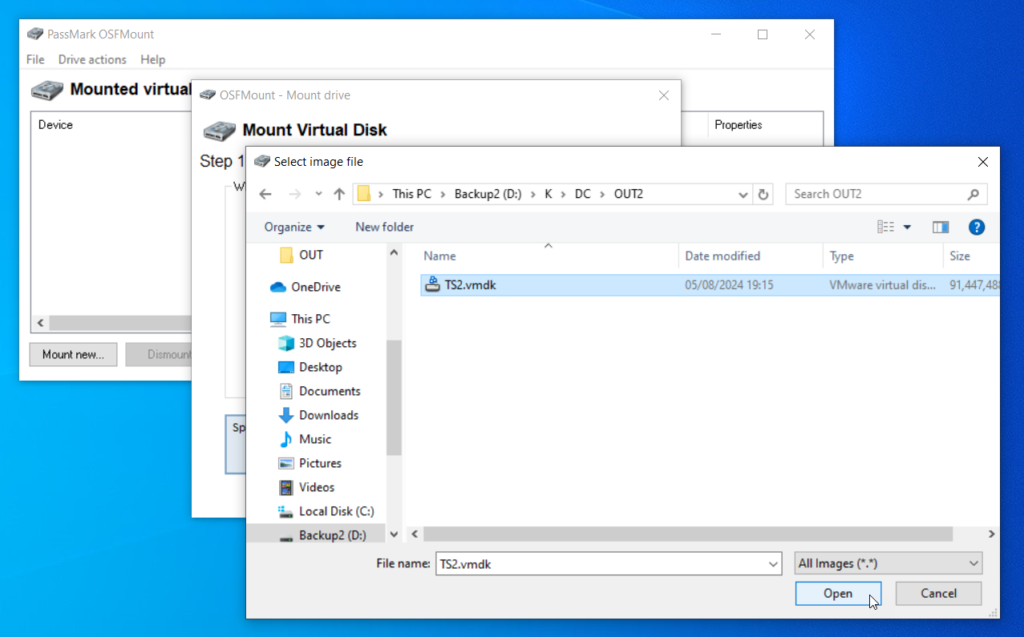
Task: Open recent locations dropdown arrow
Action: point(318,194)
